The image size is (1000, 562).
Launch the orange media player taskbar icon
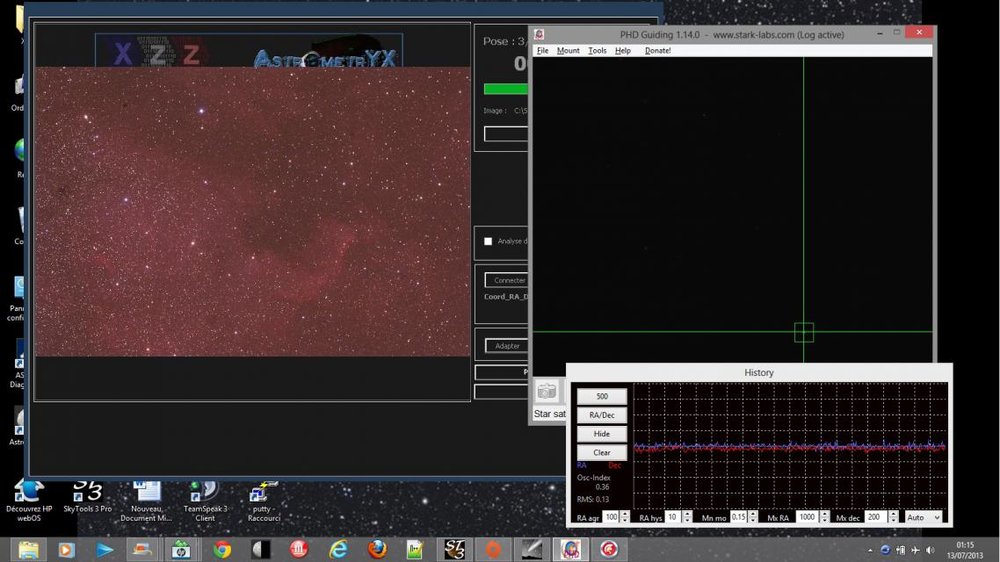point(66,549)
